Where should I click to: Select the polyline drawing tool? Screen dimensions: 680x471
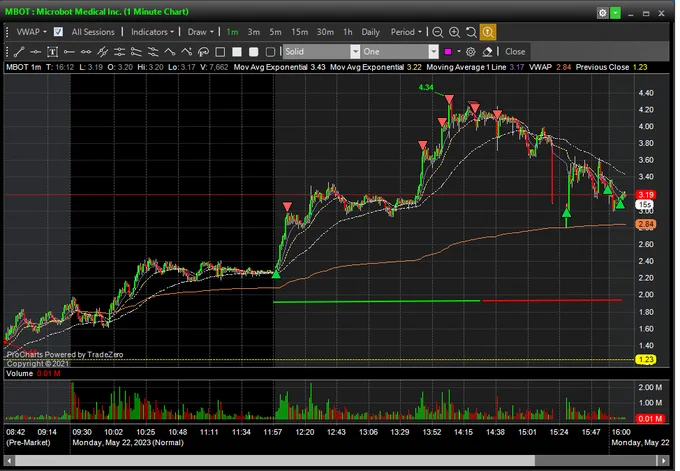170,52
